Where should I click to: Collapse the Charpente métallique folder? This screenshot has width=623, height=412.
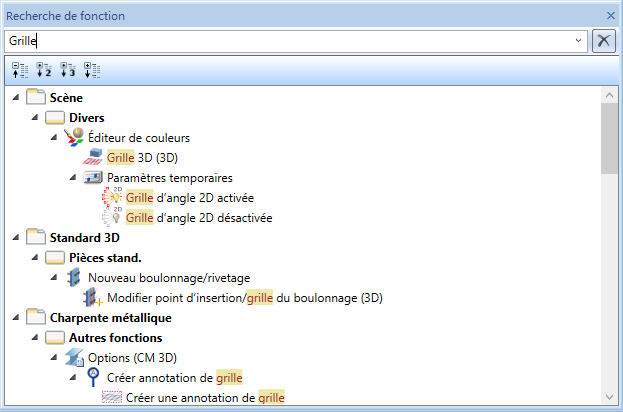click(15, 317)
